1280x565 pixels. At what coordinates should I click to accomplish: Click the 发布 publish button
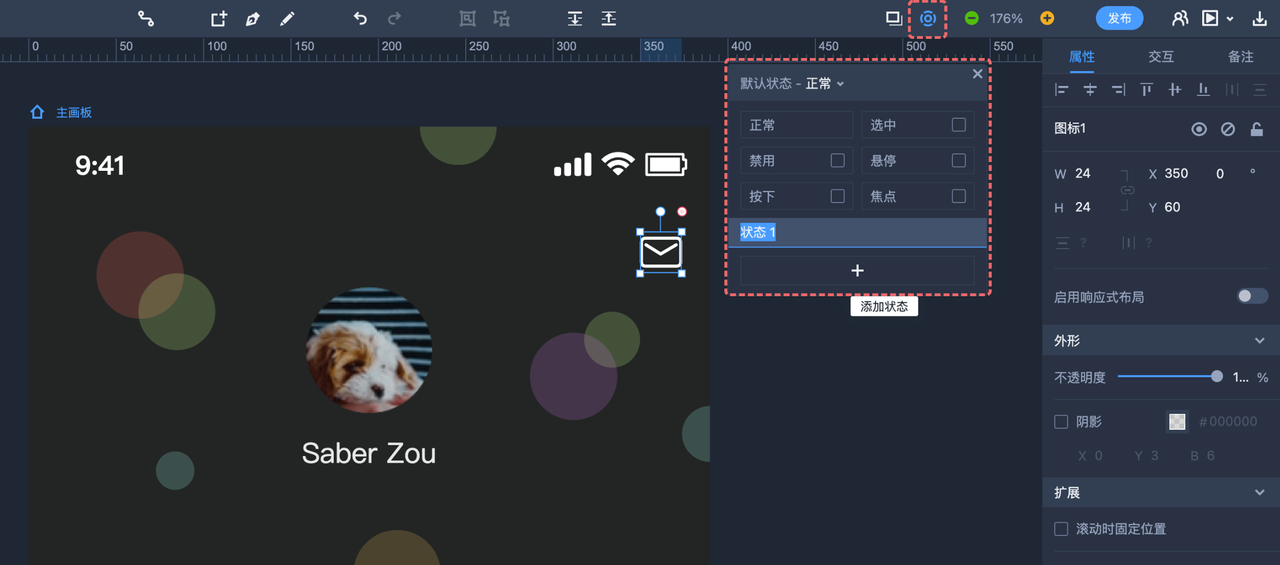point(1120,18)
